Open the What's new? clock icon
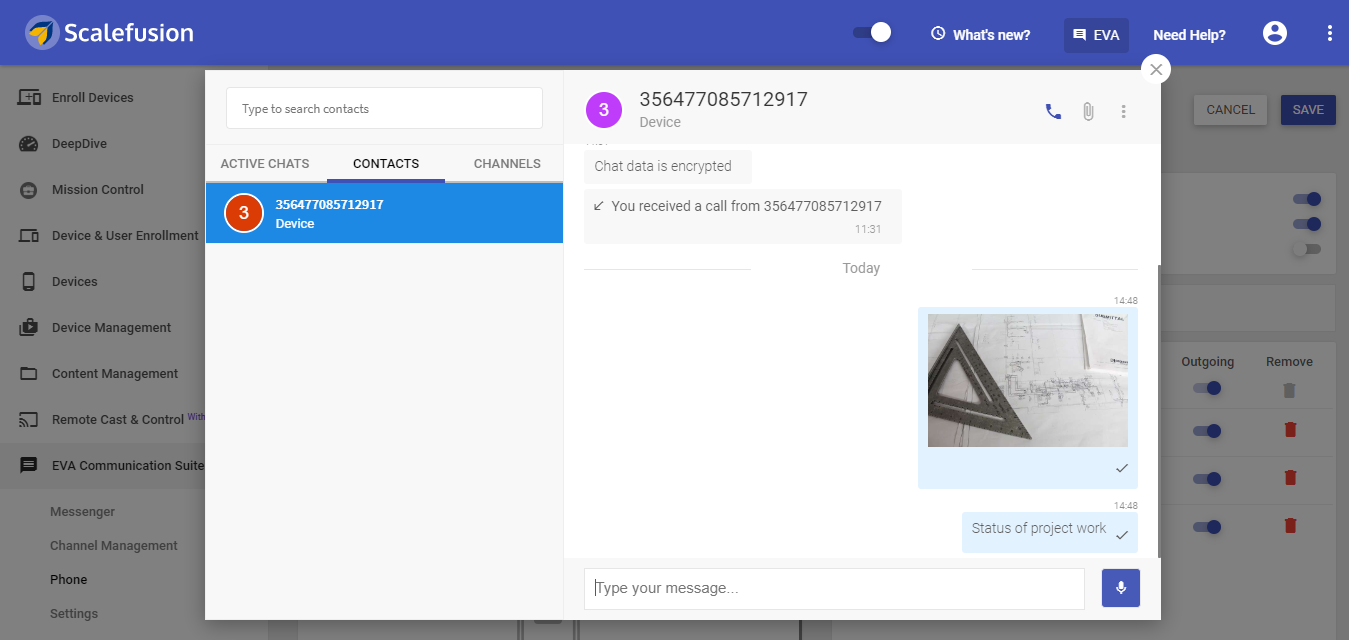The width and height of the screenshot is (1349, 640). click(x=936, y=33)
